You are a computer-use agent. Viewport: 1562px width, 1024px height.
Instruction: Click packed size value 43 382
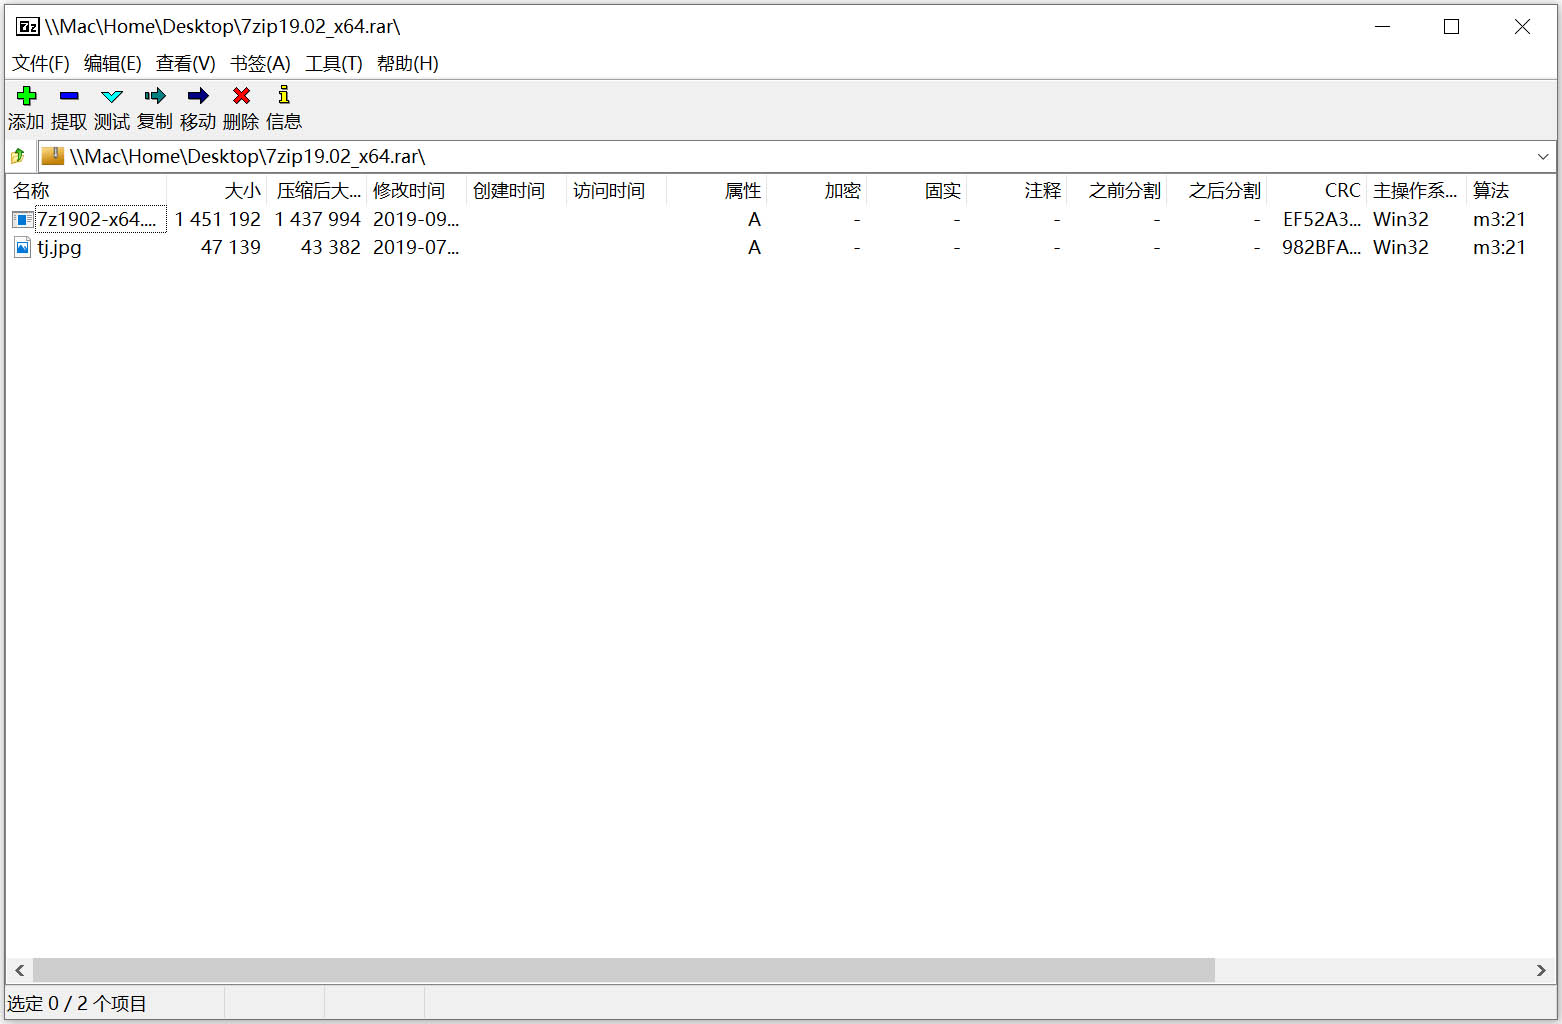[330, 247]
